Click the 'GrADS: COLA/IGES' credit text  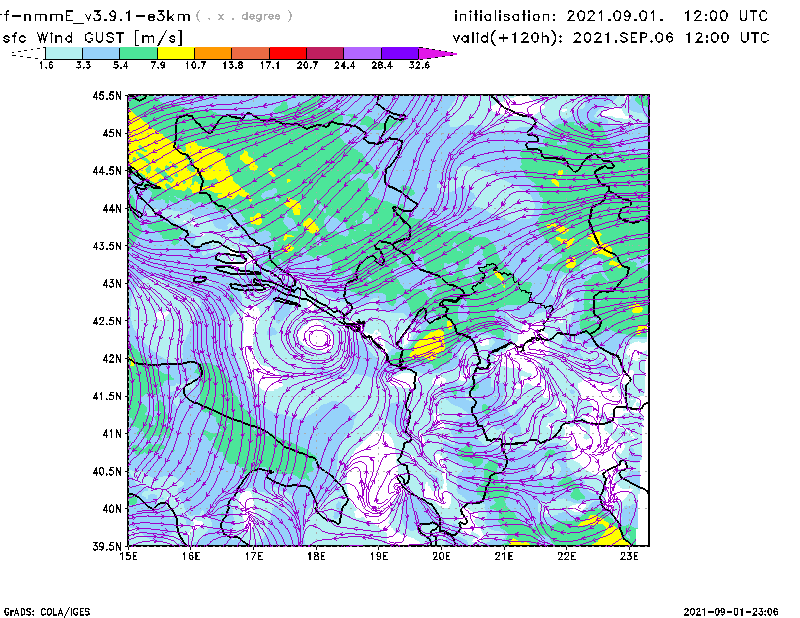point(47,612)
